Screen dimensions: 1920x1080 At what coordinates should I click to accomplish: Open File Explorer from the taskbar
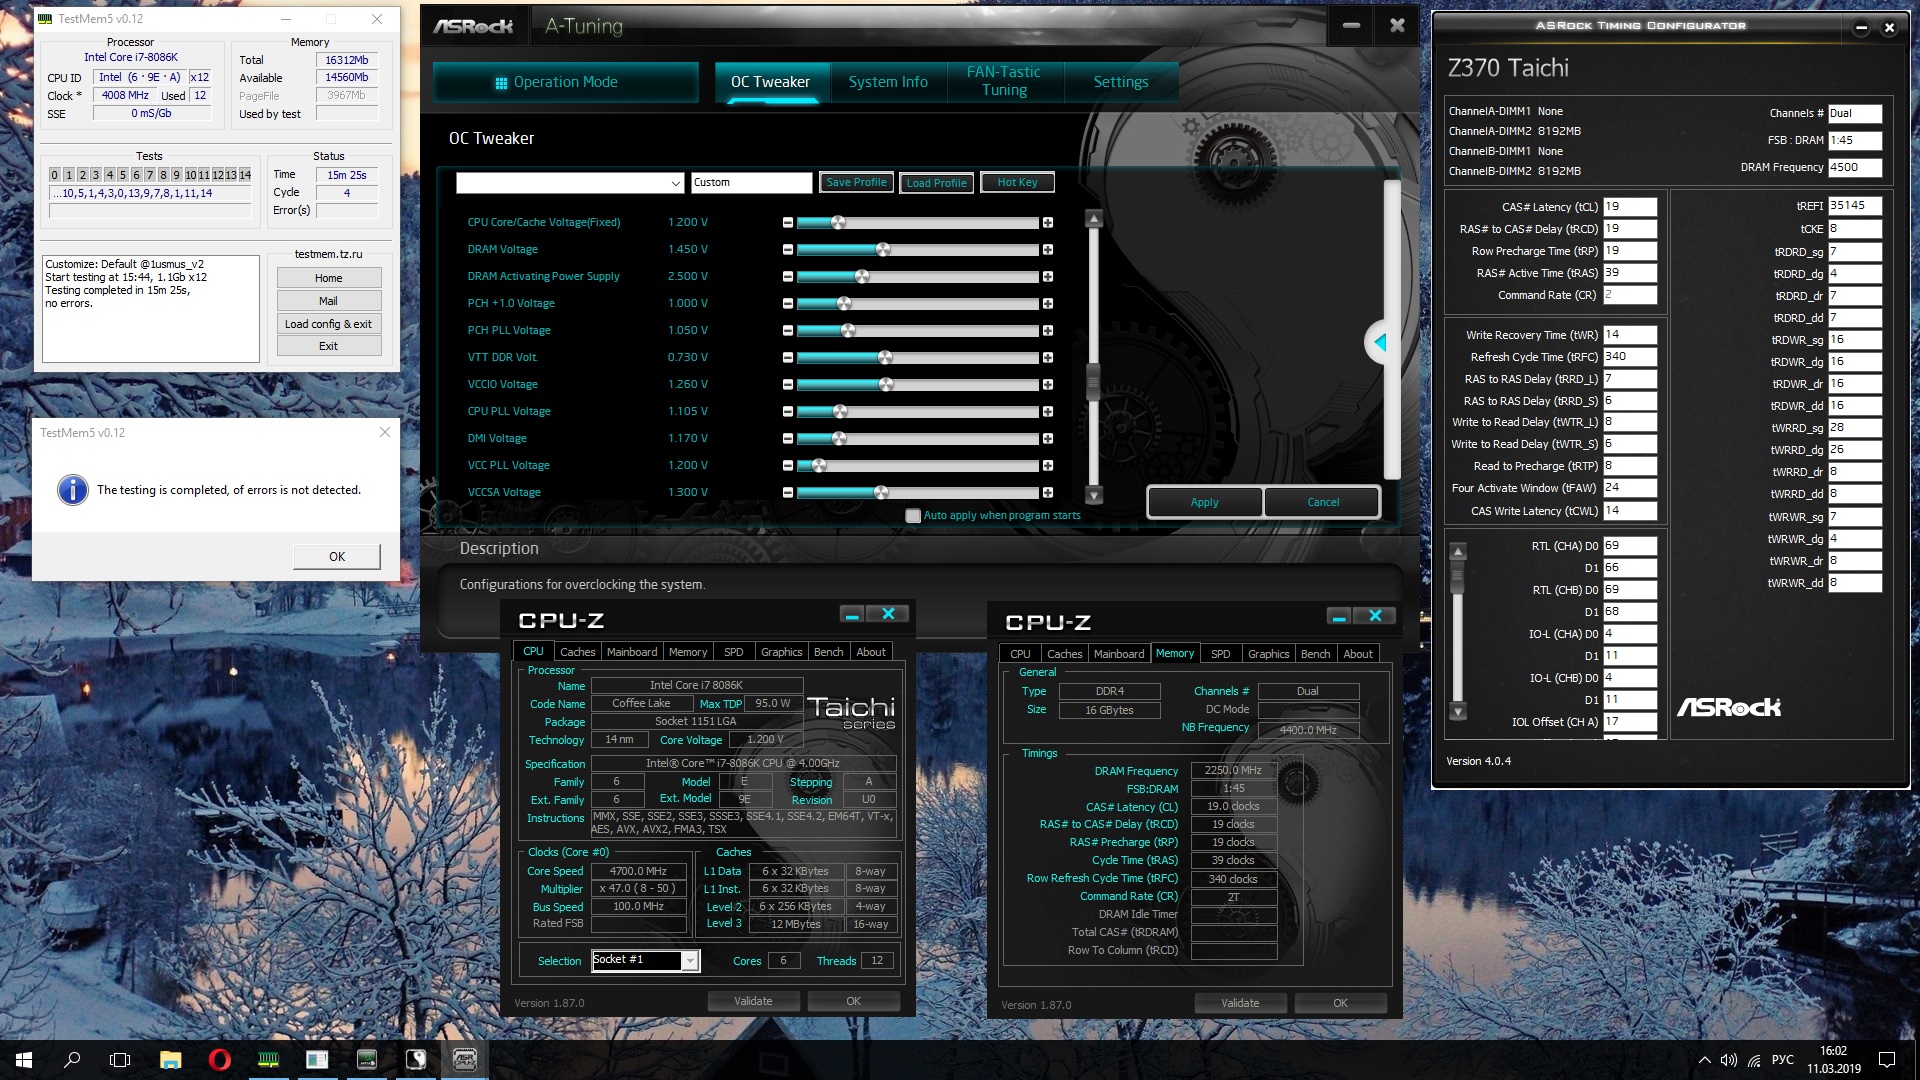click(x=170, y=1060)
